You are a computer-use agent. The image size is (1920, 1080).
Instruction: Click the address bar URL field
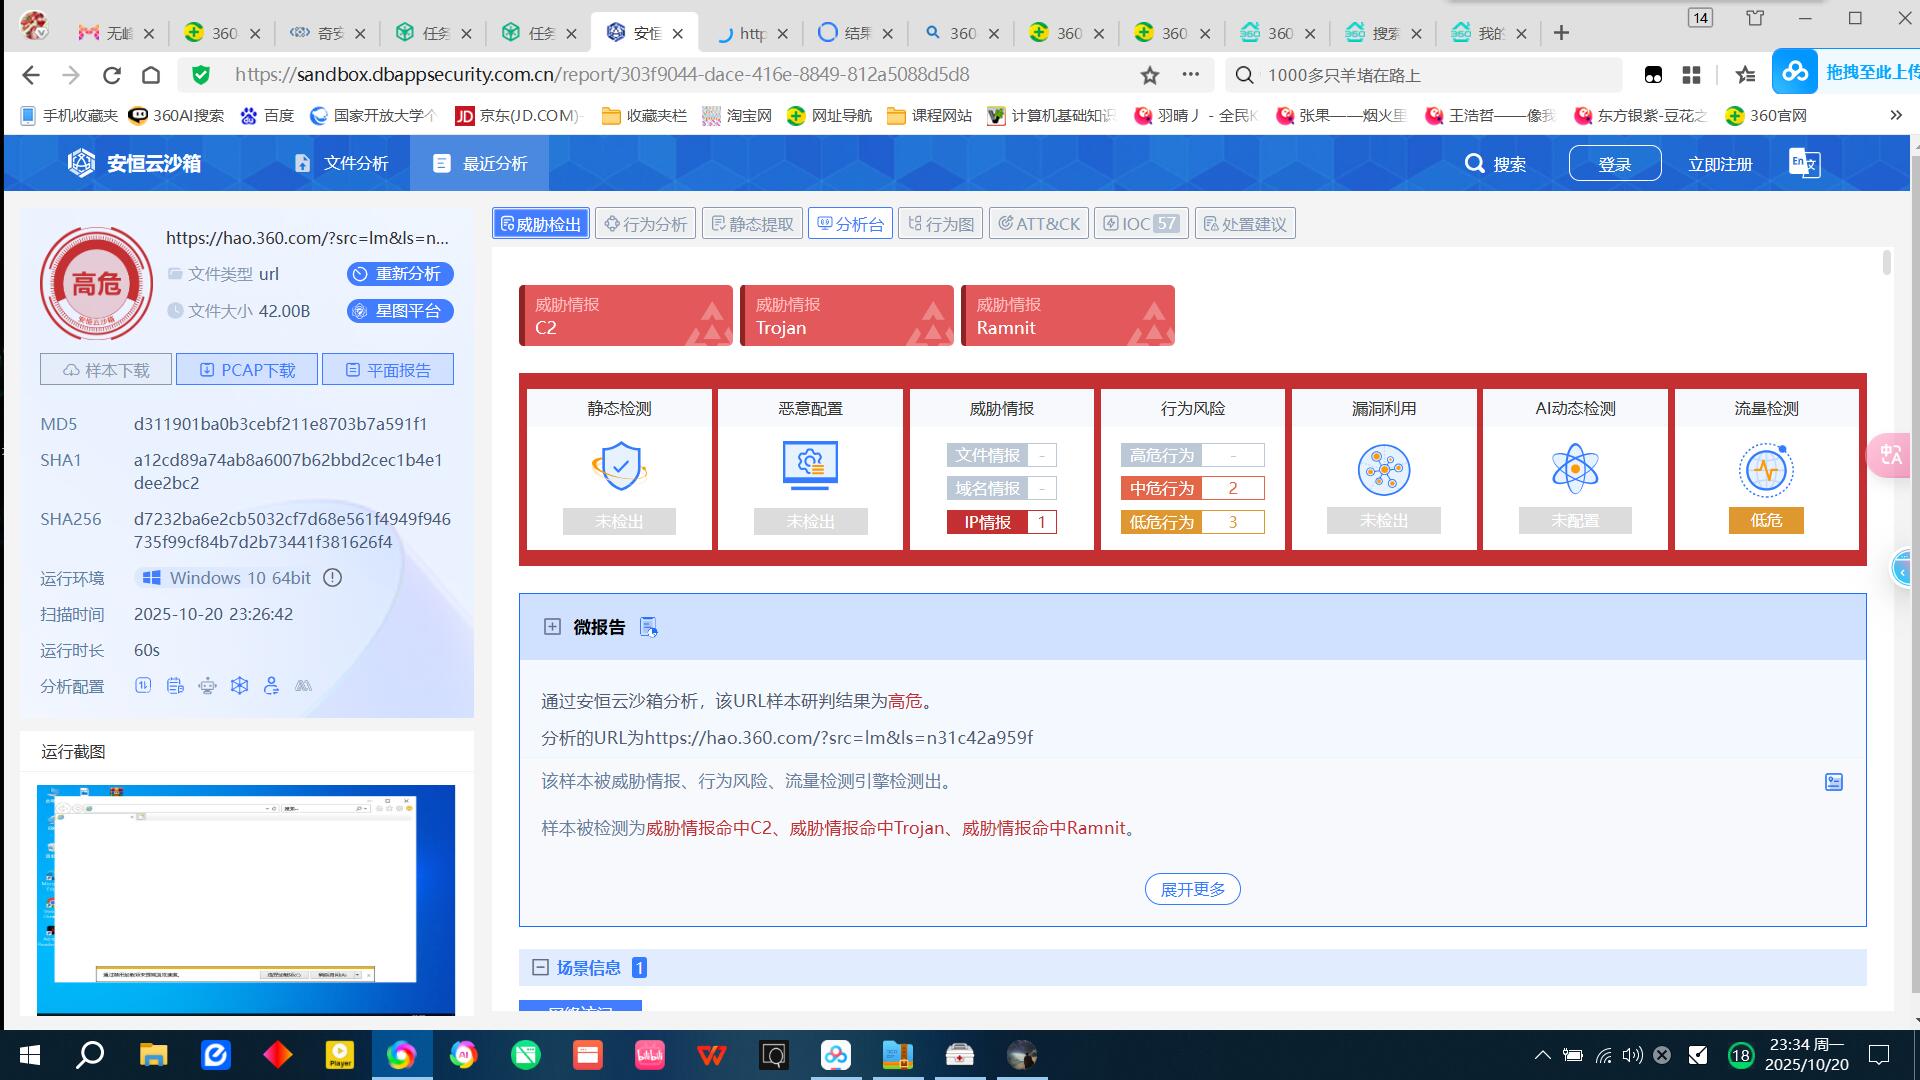(660, 75)
